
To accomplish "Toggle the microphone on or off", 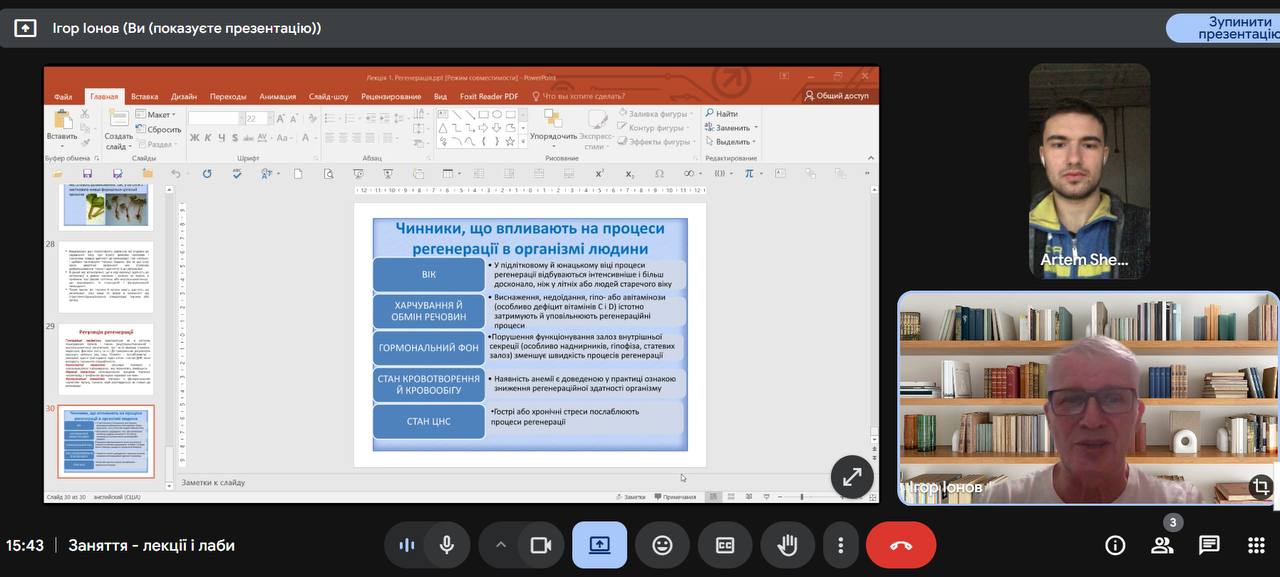I will [447, 545].
